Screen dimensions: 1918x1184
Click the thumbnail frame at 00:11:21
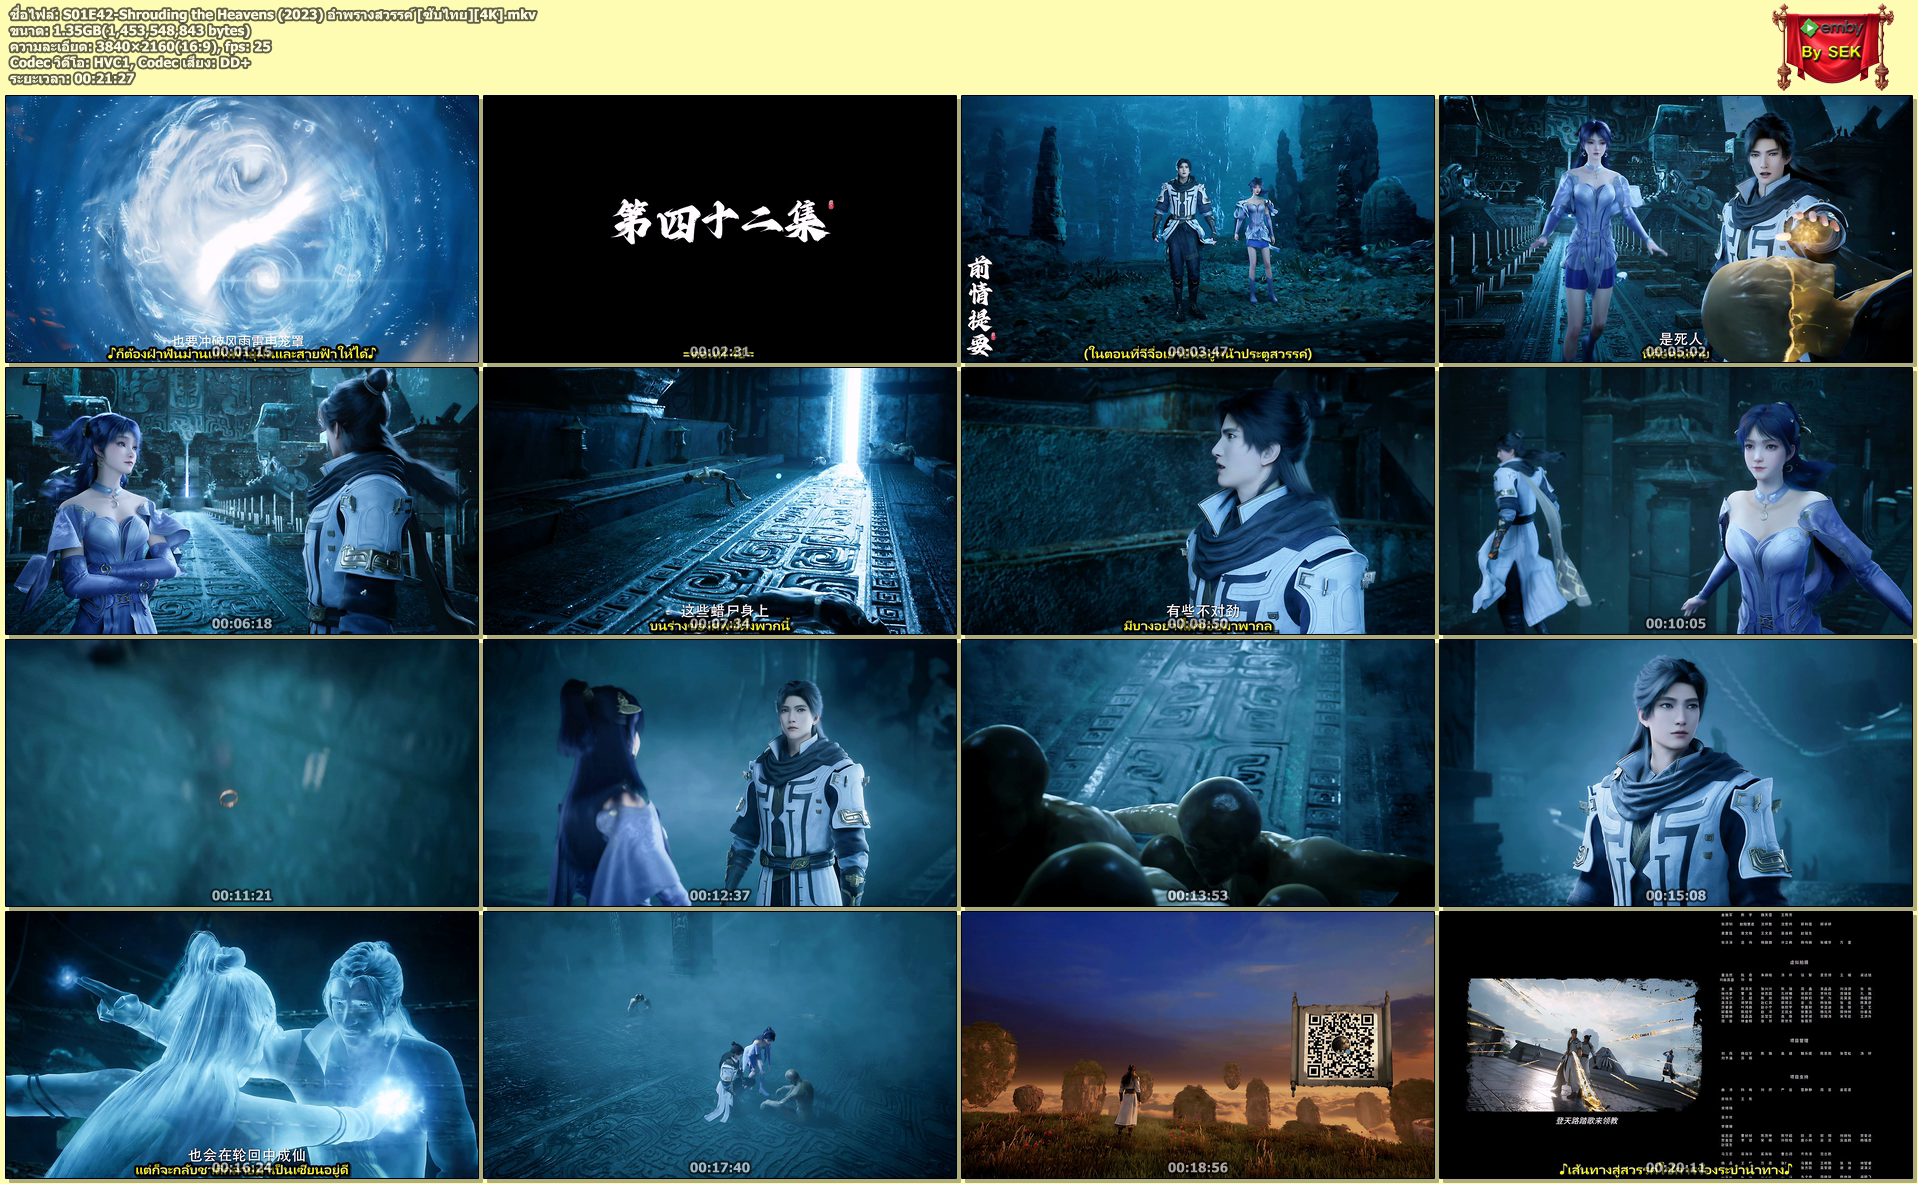242,773
